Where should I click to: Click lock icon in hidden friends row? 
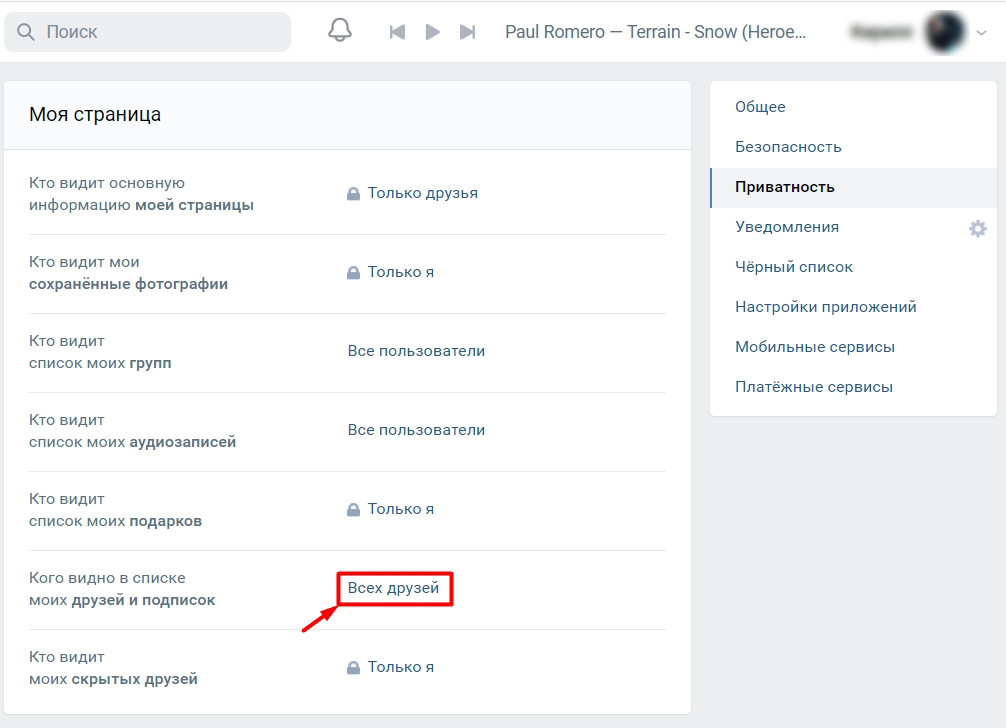click(354, 667)
